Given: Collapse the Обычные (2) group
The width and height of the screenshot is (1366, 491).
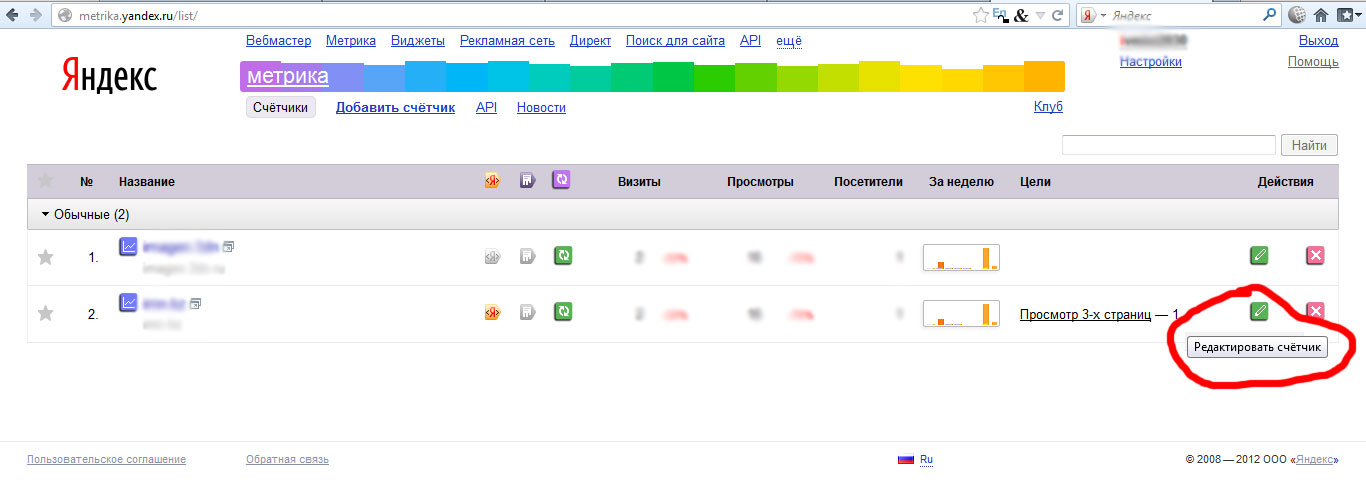Looking at the screenshot, I should click(85, 214).
